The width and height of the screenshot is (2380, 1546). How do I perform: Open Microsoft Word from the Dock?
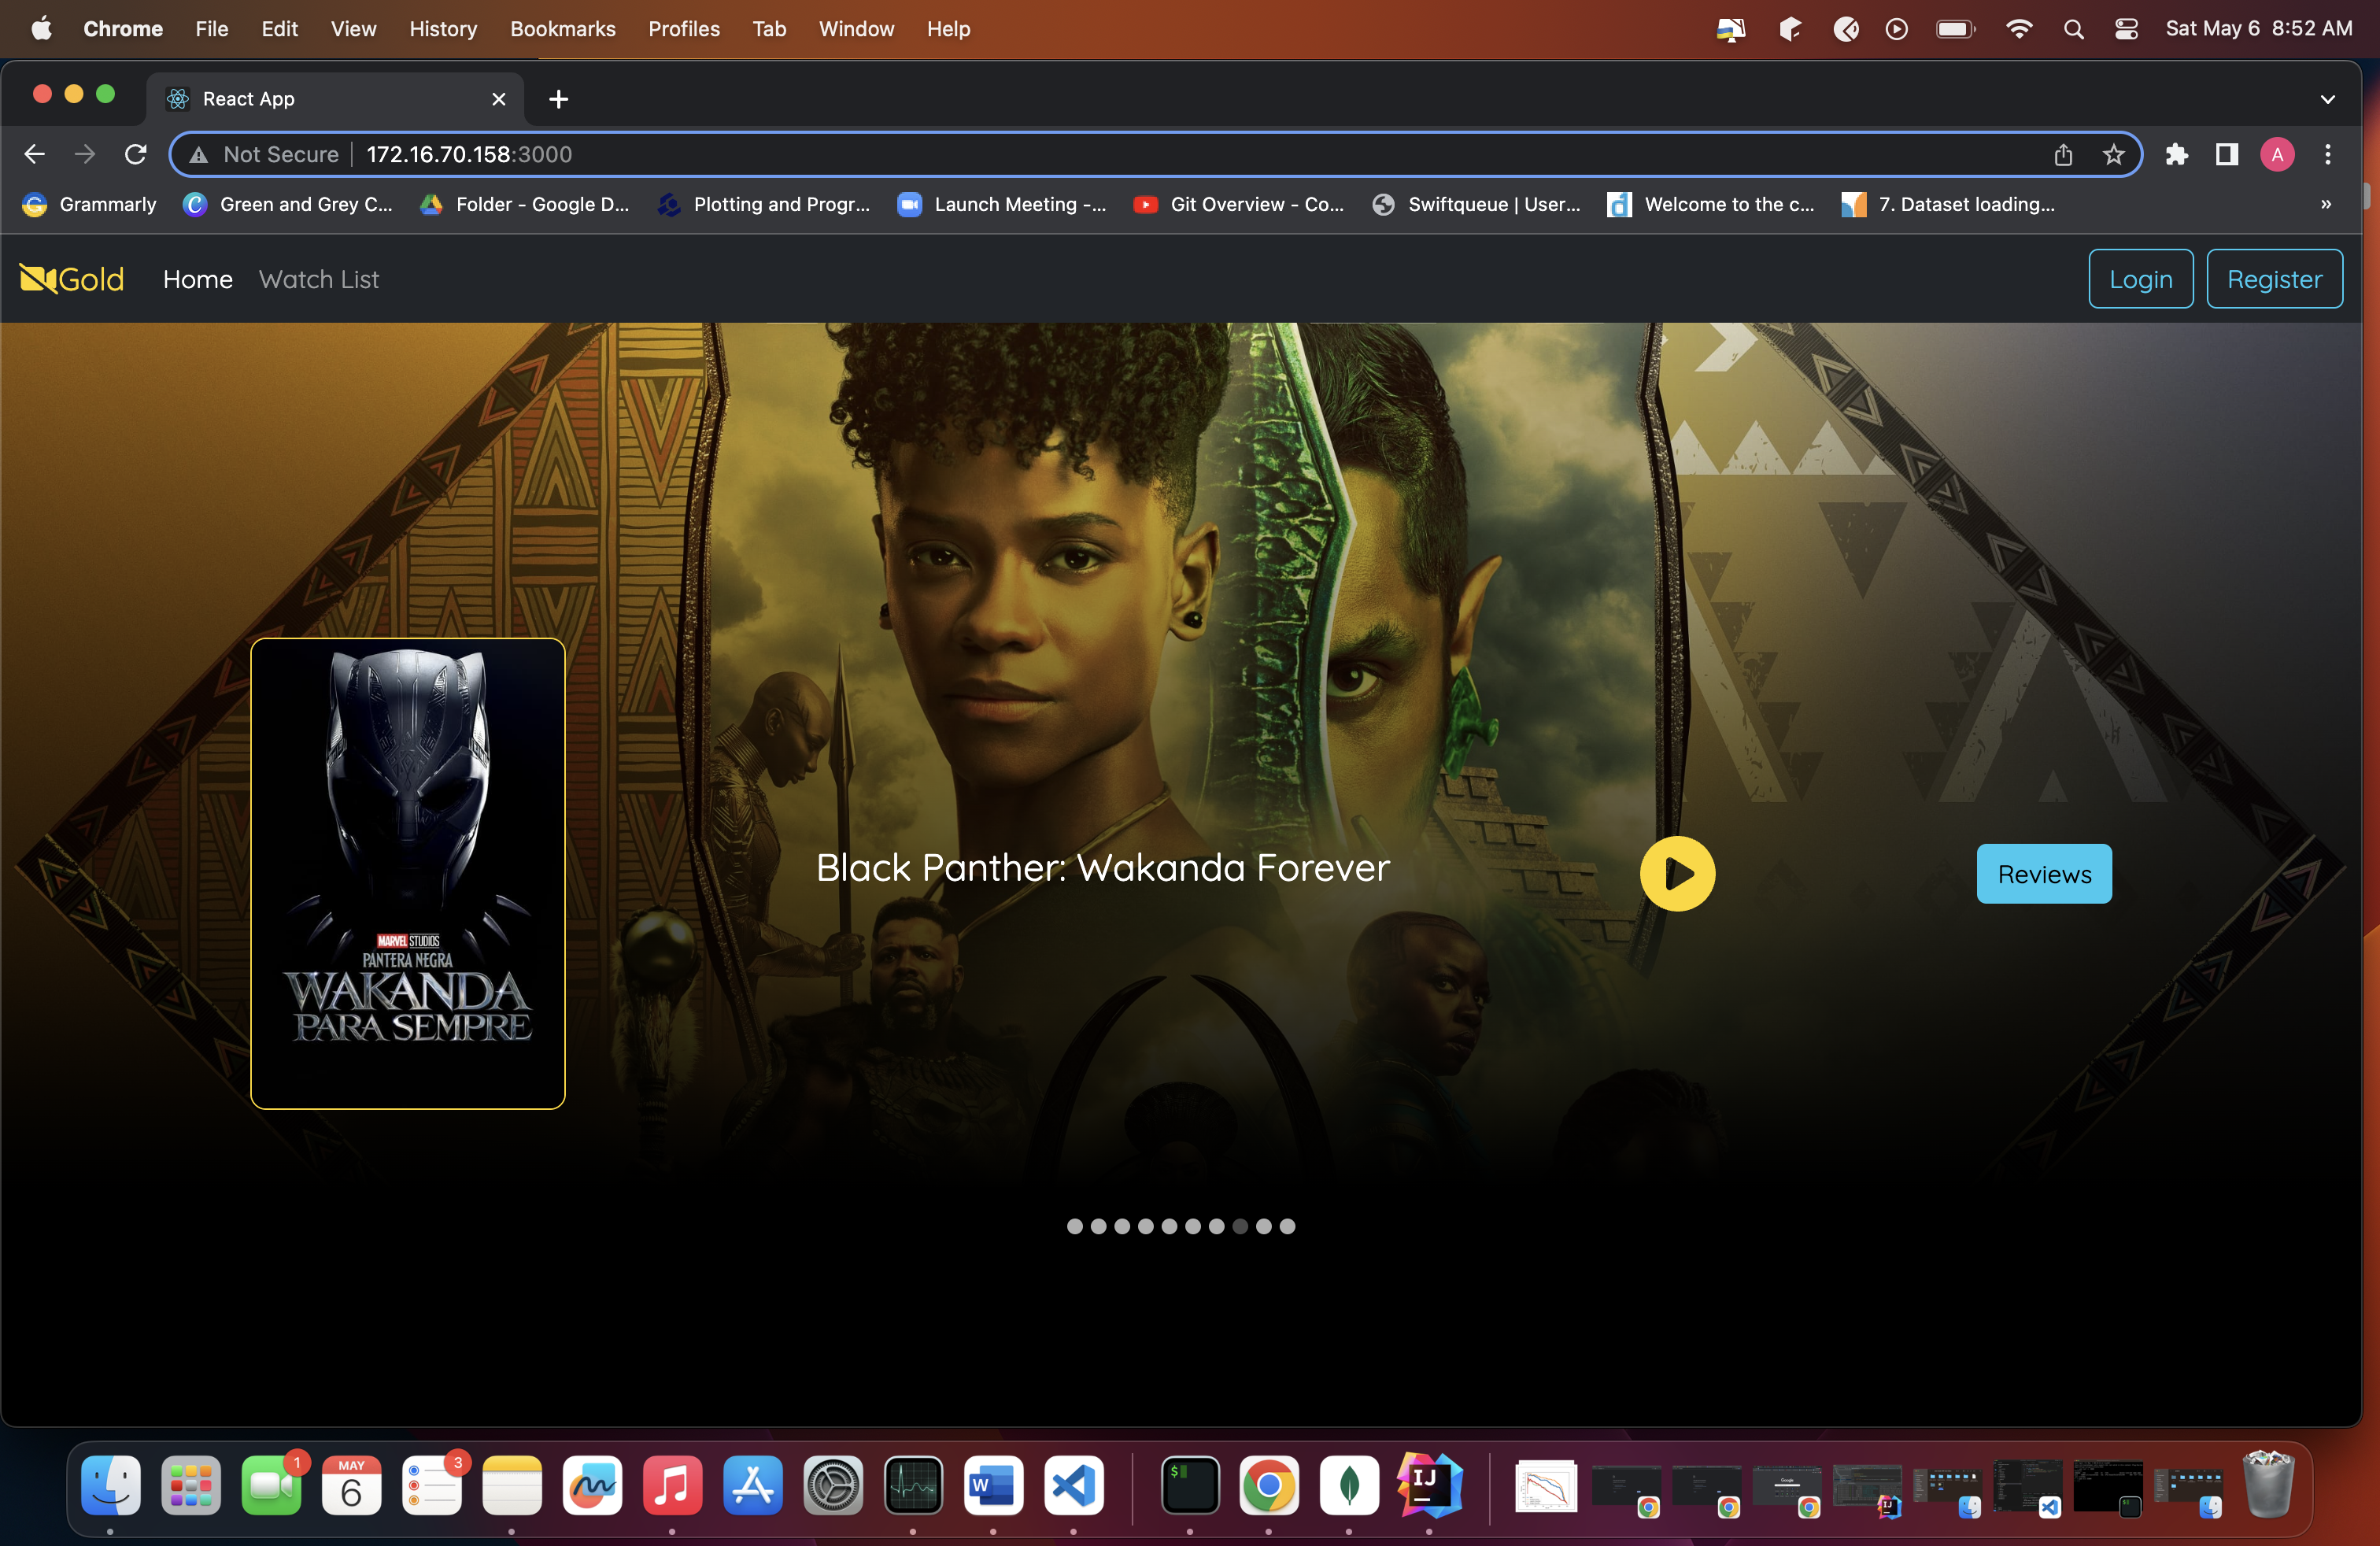tap(993, 1485)
